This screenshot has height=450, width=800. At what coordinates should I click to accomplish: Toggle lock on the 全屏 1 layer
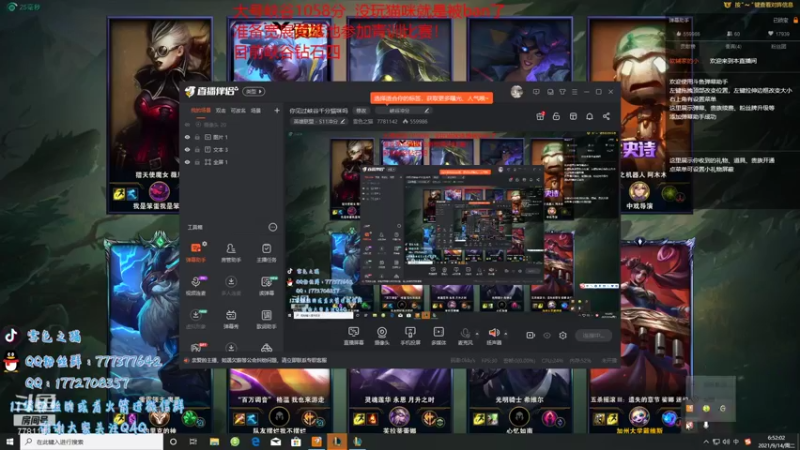(197, 162)
